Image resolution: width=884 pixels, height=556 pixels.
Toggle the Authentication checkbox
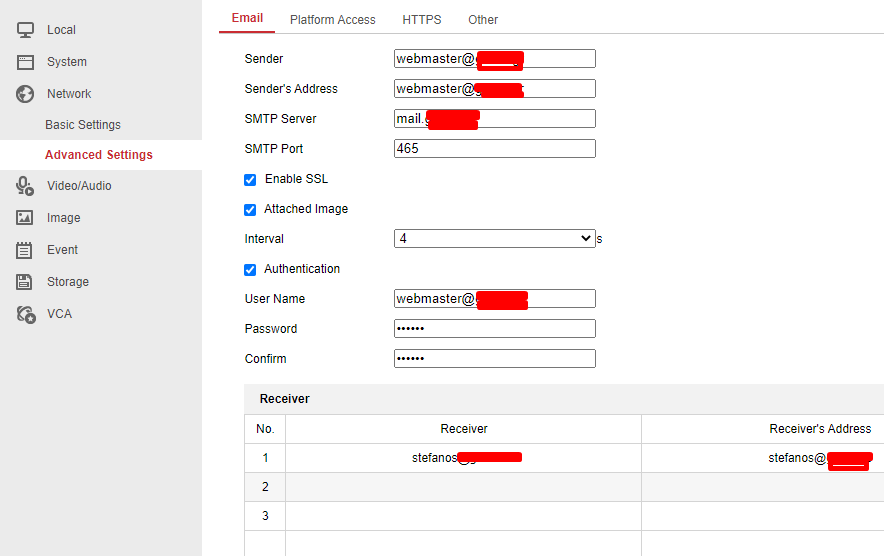tap(250, 269)
